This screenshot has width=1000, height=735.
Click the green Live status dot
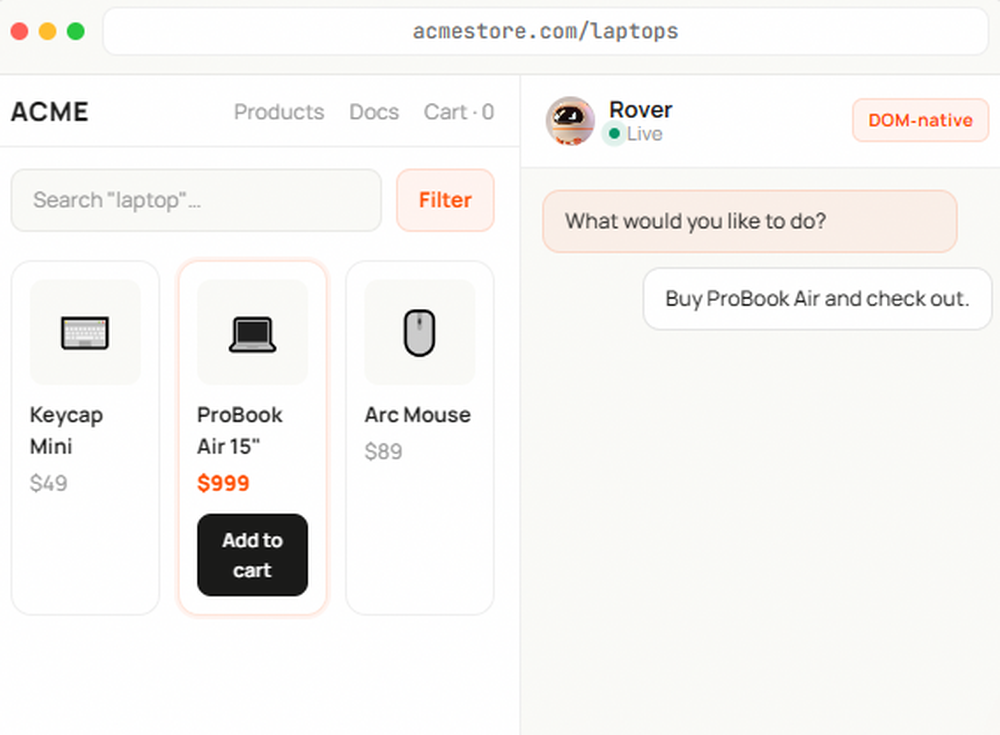[613, 134]
